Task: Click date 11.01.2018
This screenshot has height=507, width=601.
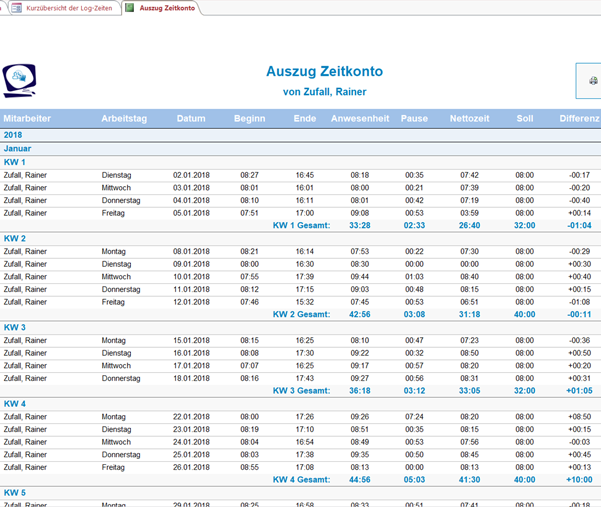Action: pos(191,289)
